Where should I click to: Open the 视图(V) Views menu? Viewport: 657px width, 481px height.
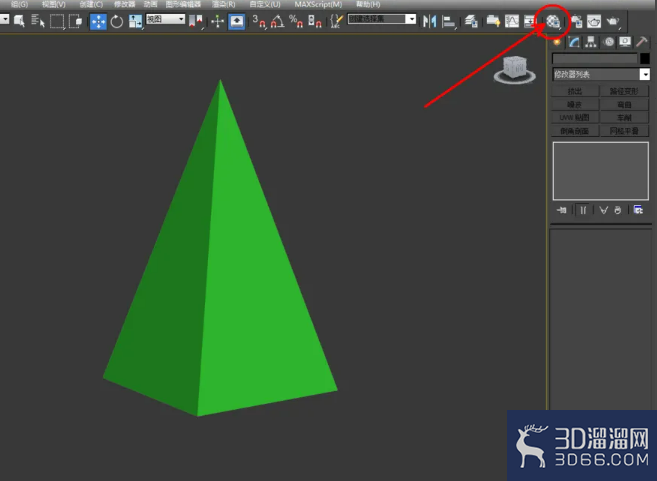click(54, 5)
